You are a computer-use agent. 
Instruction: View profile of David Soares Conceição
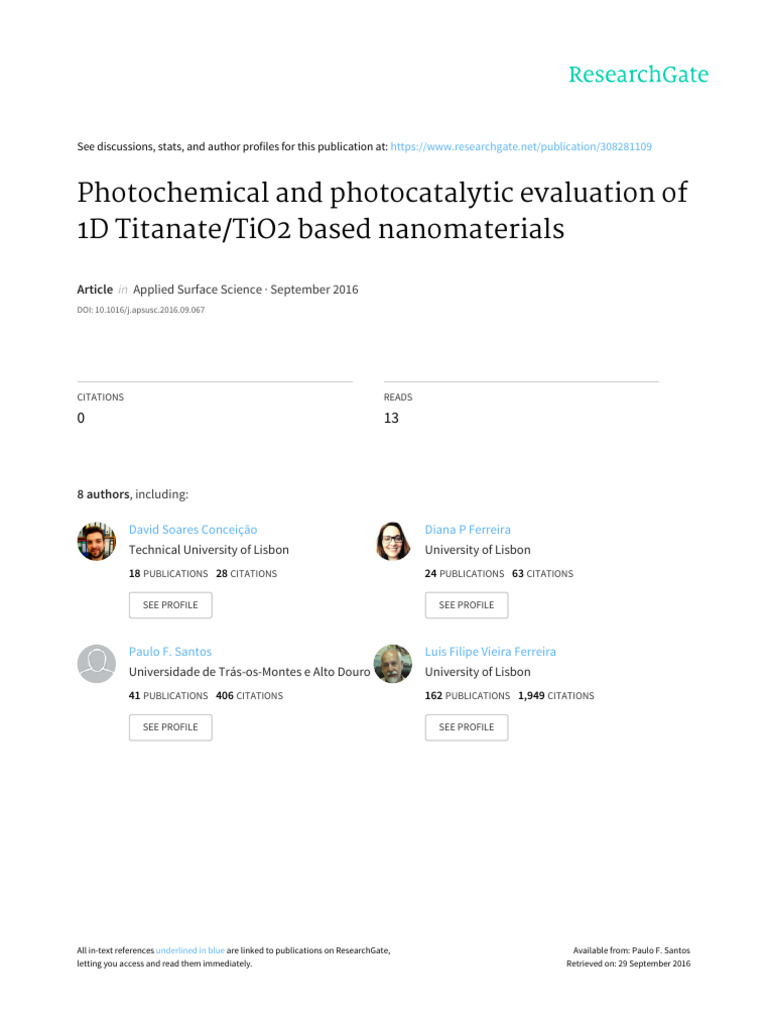[170, 605]
